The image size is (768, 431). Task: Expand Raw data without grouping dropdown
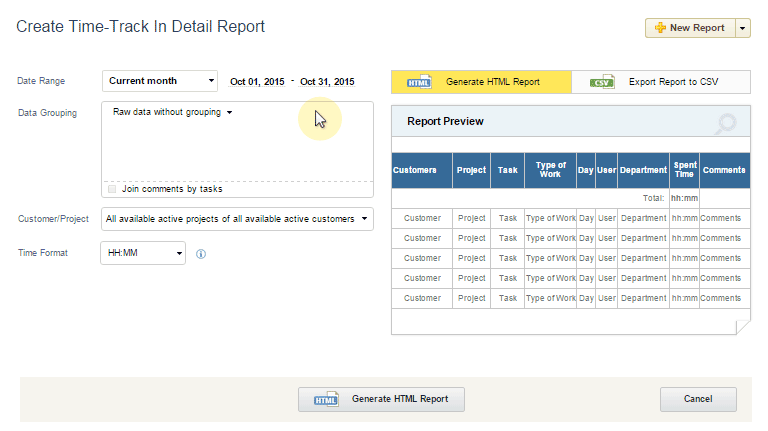[x=173, y=112]
